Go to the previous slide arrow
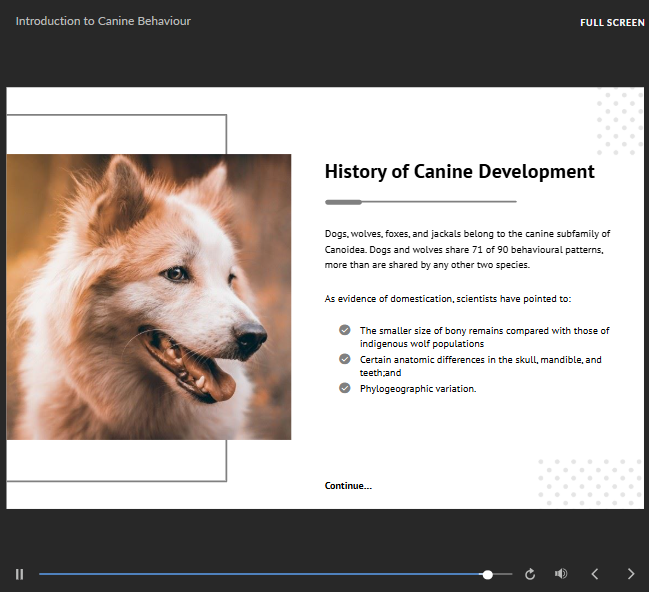 tap(595, 574)
